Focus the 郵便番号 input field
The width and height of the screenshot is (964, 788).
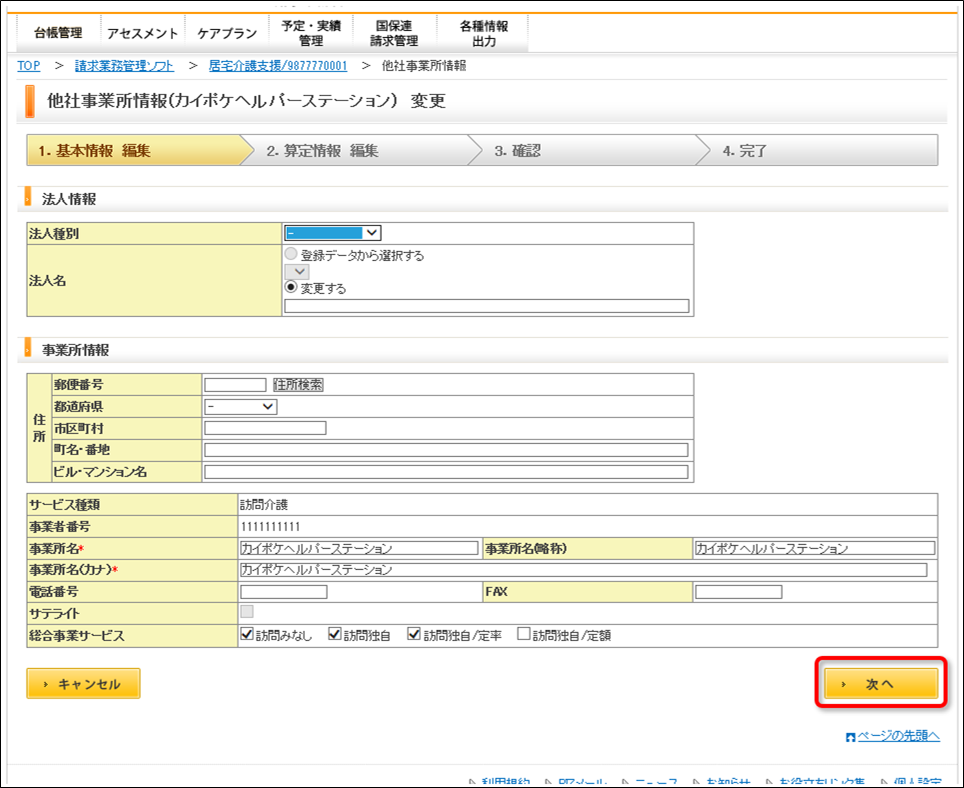tap(235, 385)
